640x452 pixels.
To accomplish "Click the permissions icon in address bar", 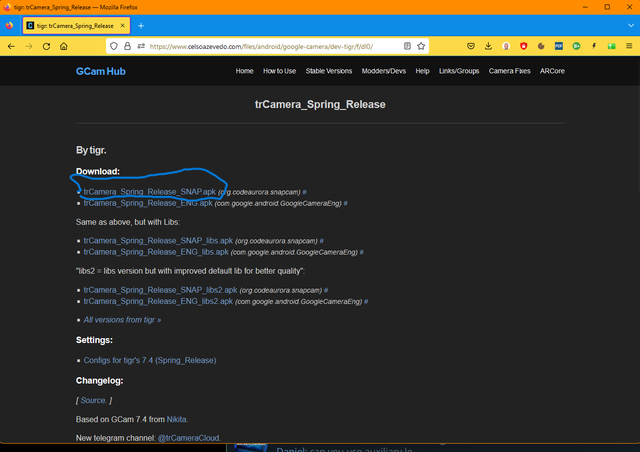I will click(x=141, y=46).
